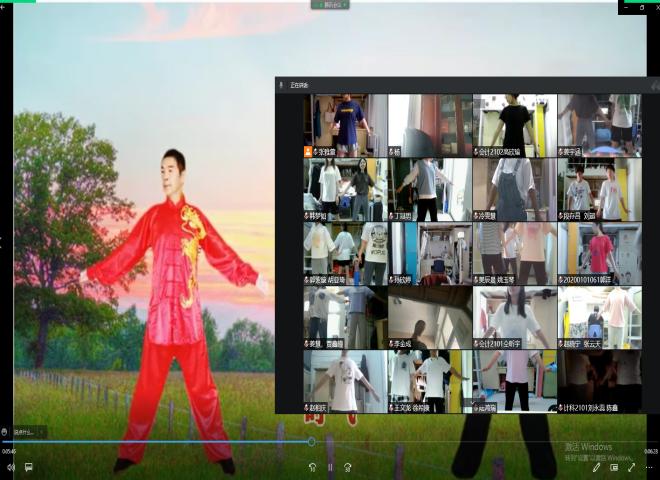
Task: Select participant video labeled 计科2101
Action: [x=599, y=381]
